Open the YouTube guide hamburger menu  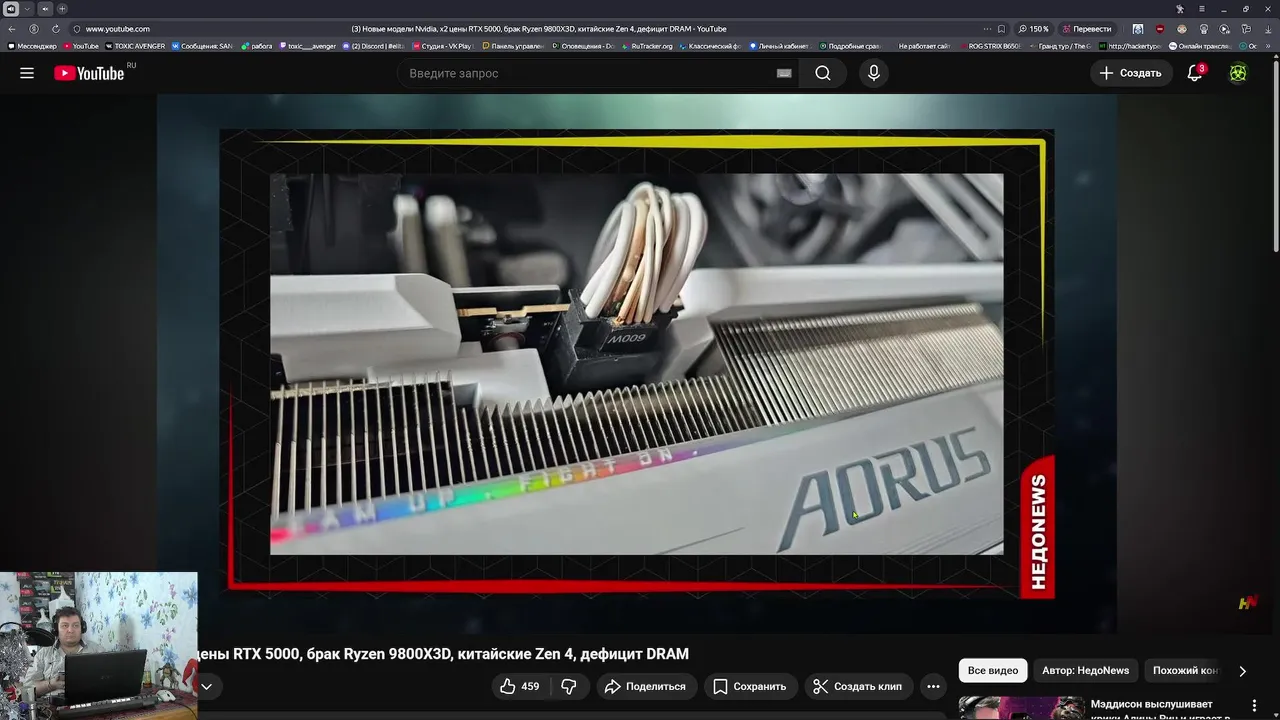tap(27, 73)
